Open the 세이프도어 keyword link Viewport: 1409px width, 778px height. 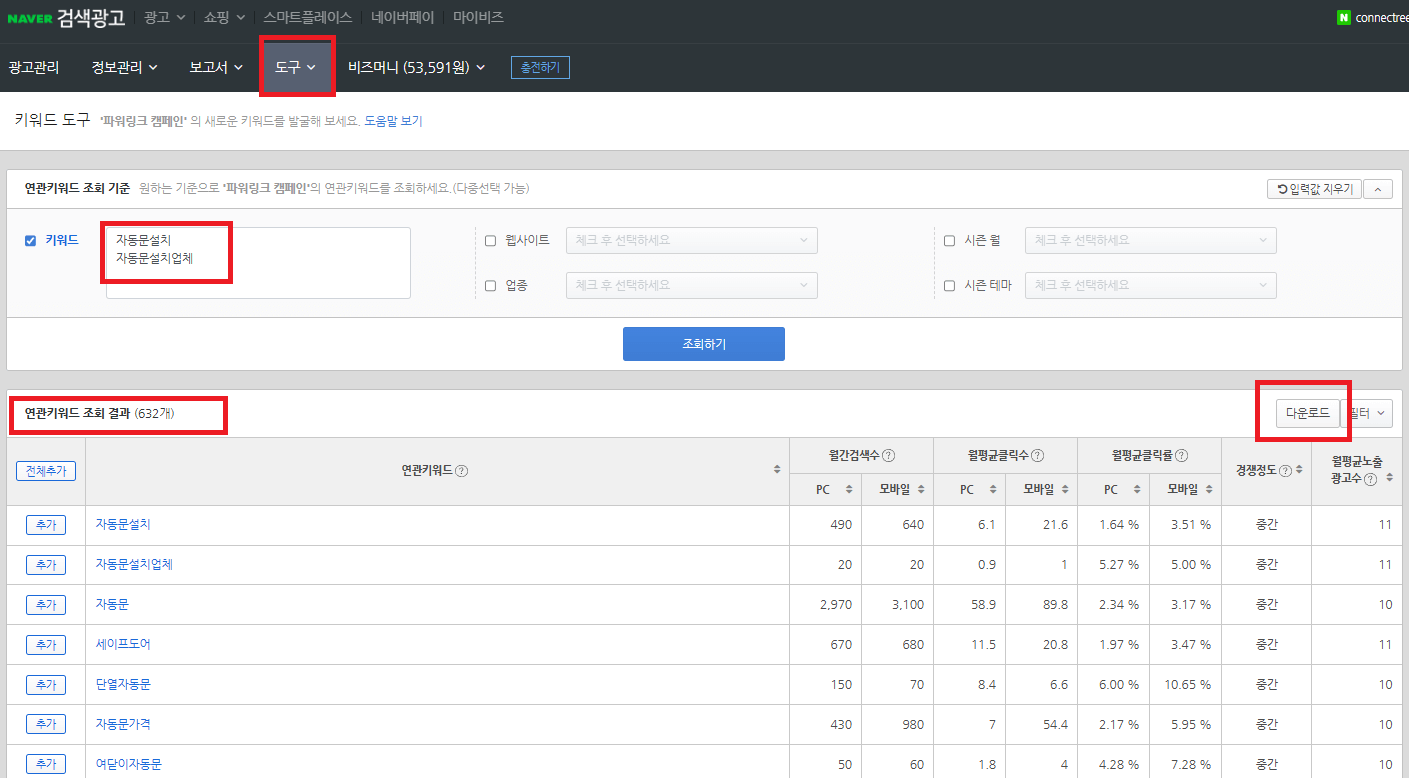coord(123,644)
